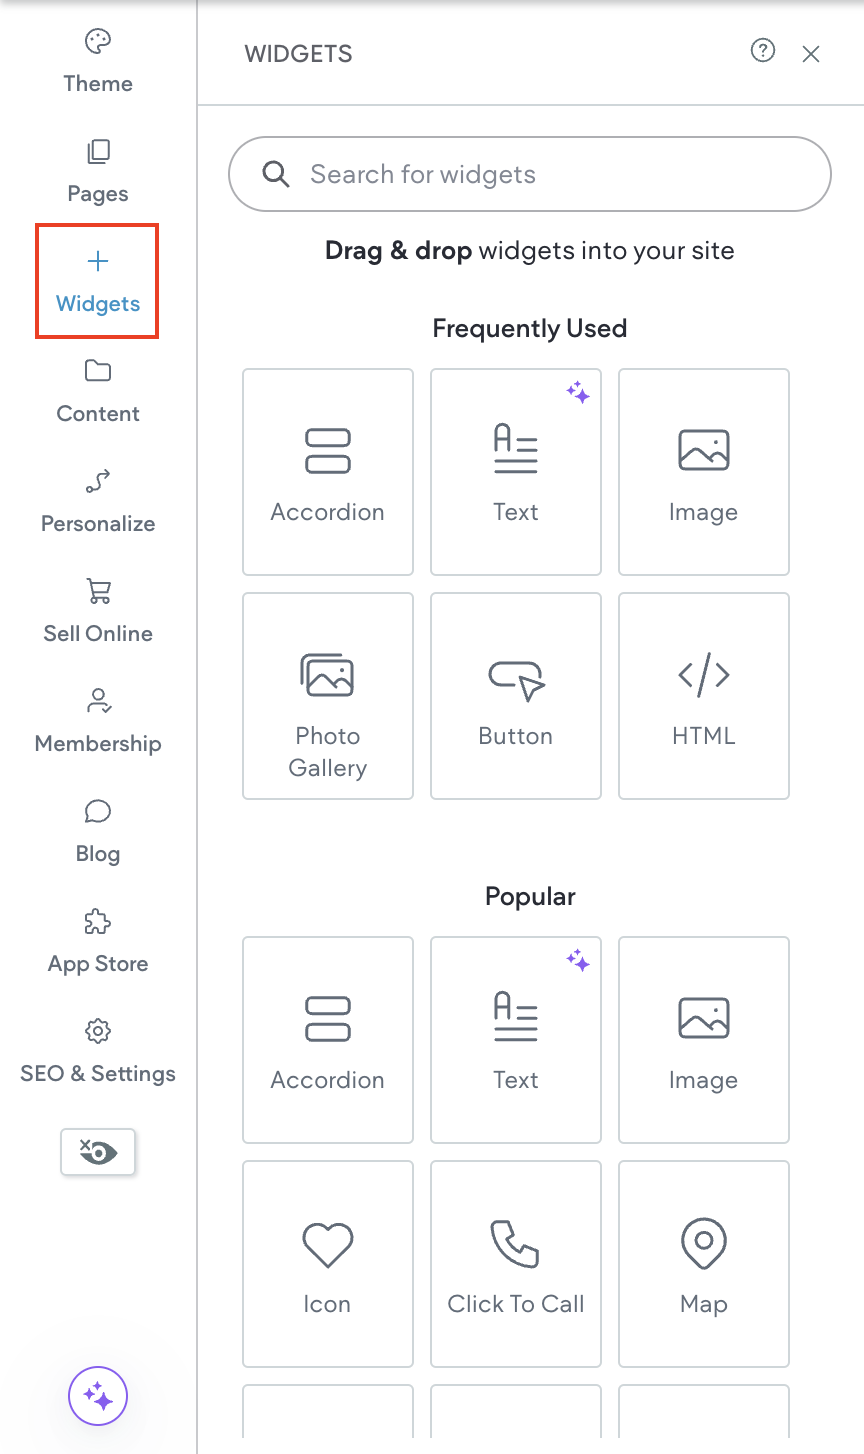Click the widget search field
Viewport: 864px width, 1454px height.
click(x=529, y=174)
